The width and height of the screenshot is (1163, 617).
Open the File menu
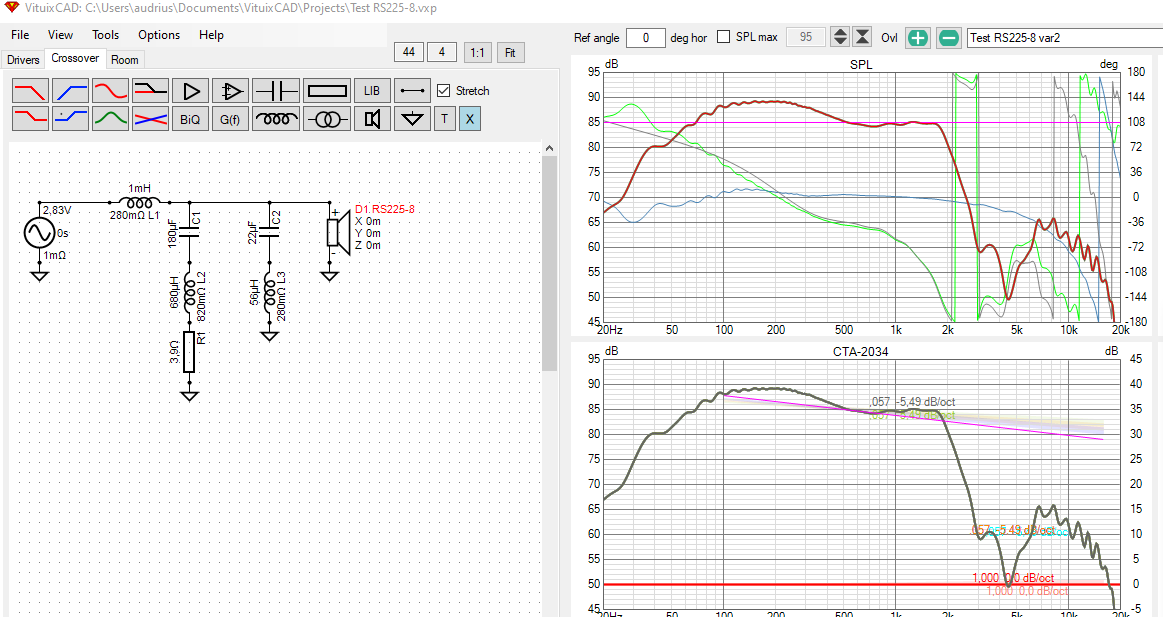point(20,35)
